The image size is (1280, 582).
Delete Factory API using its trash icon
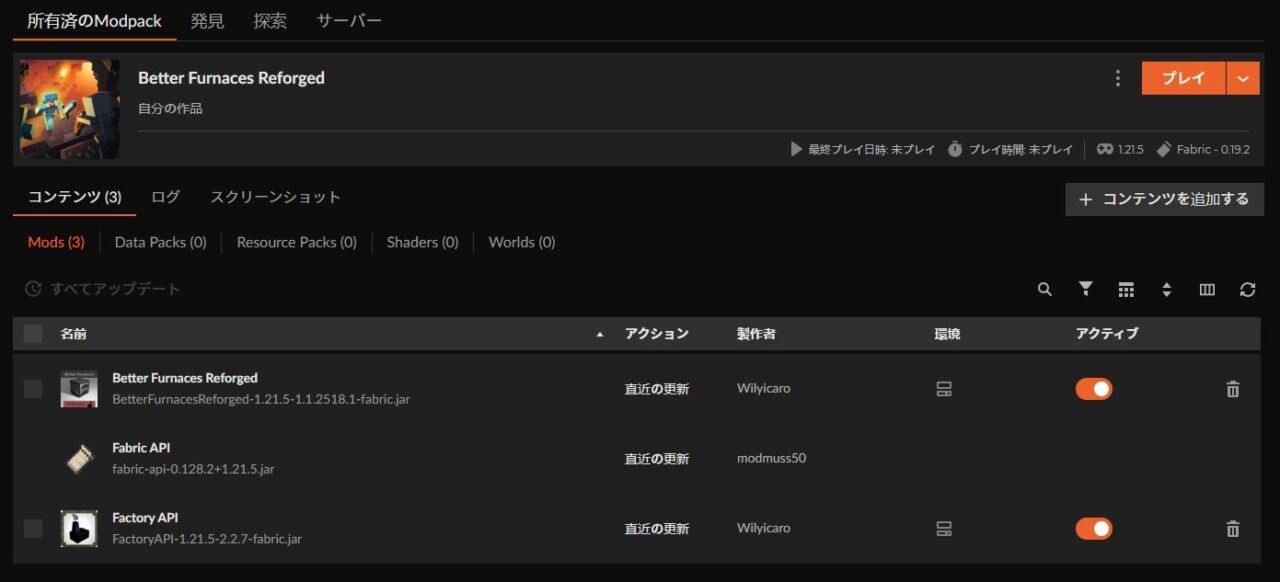tap(1232, 528)
